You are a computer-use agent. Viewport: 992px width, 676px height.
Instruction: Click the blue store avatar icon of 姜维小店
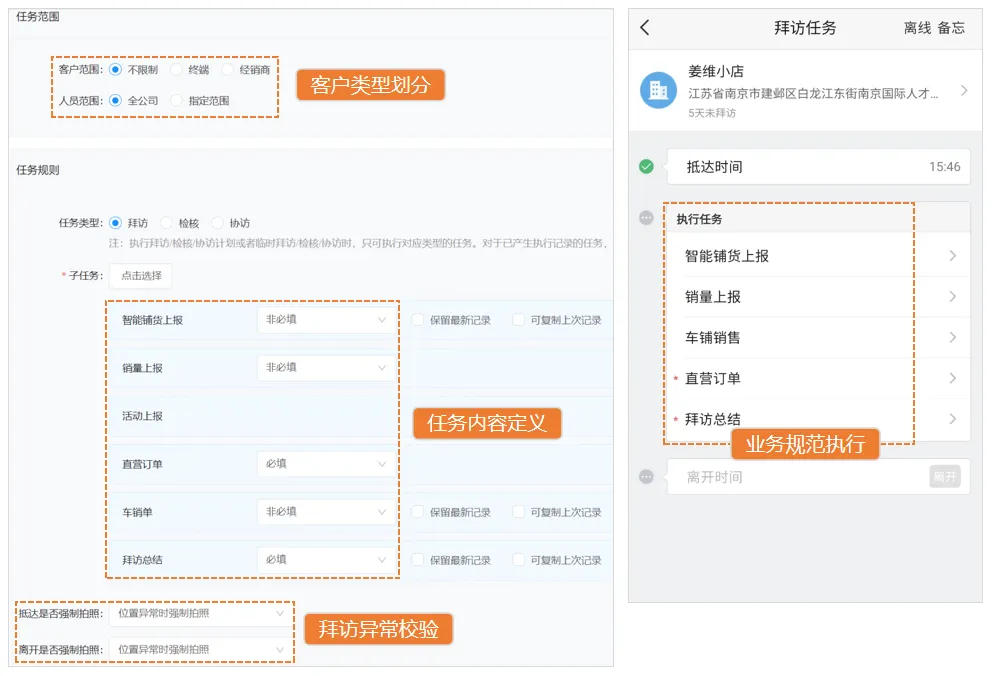coord(657,90)
